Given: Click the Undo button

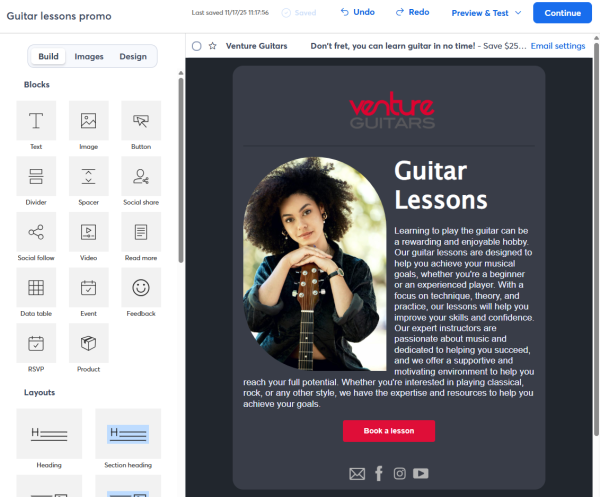Looking at the screenshot, I should pos(357,12).
